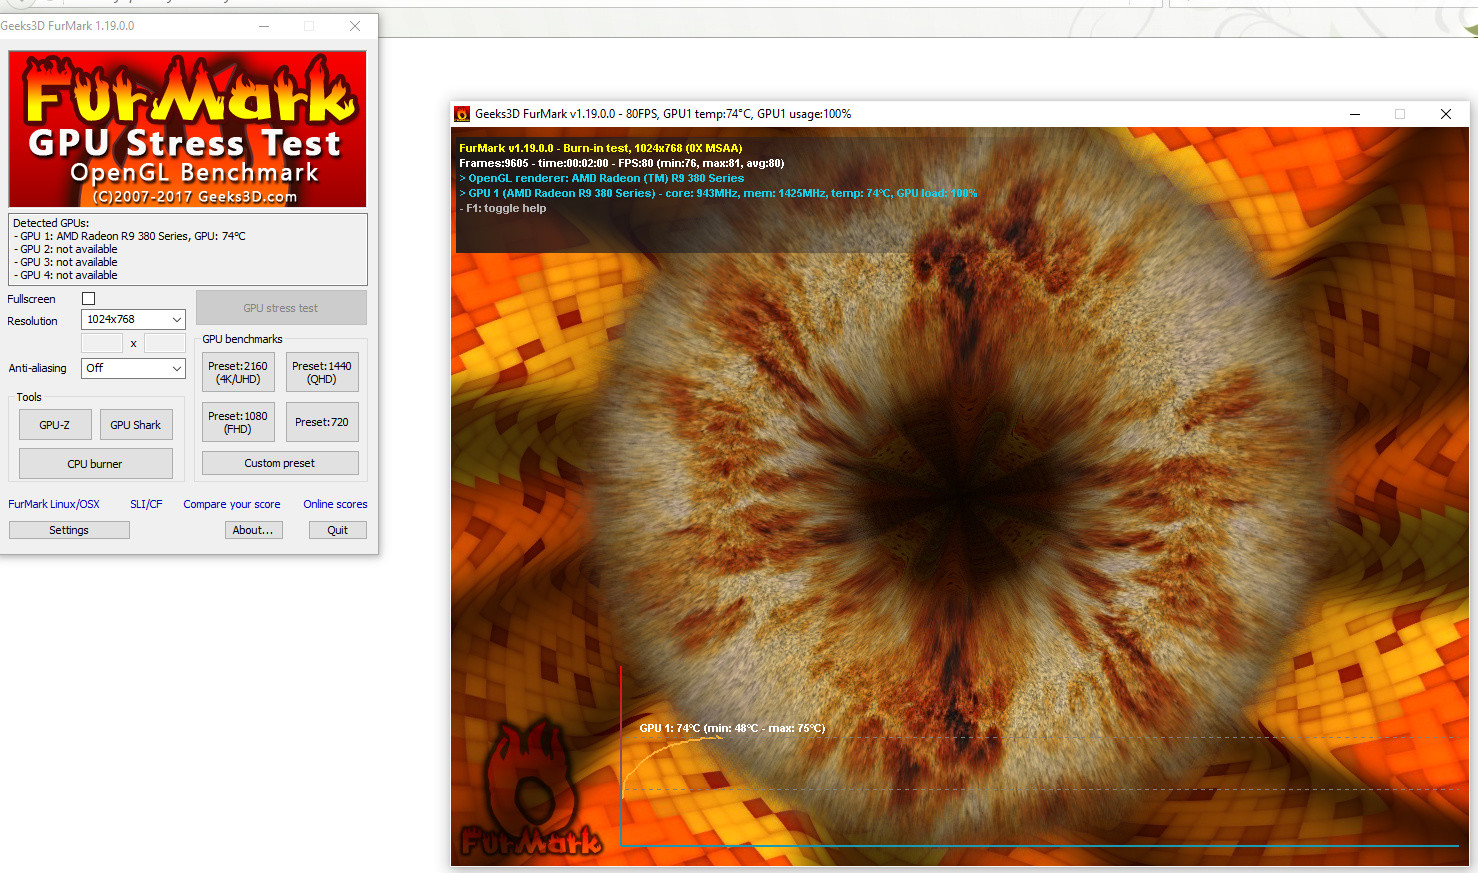Click the 'GPU 1: 74°C (min: 48°C' graph label
The image size is (1478, 873).
(x=732, y=728)
